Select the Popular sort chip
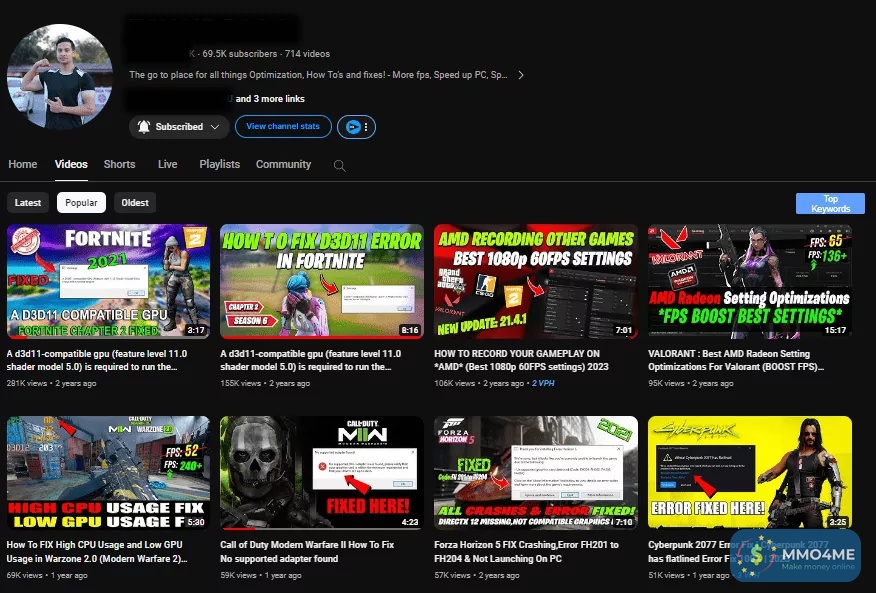 (81, 202)
